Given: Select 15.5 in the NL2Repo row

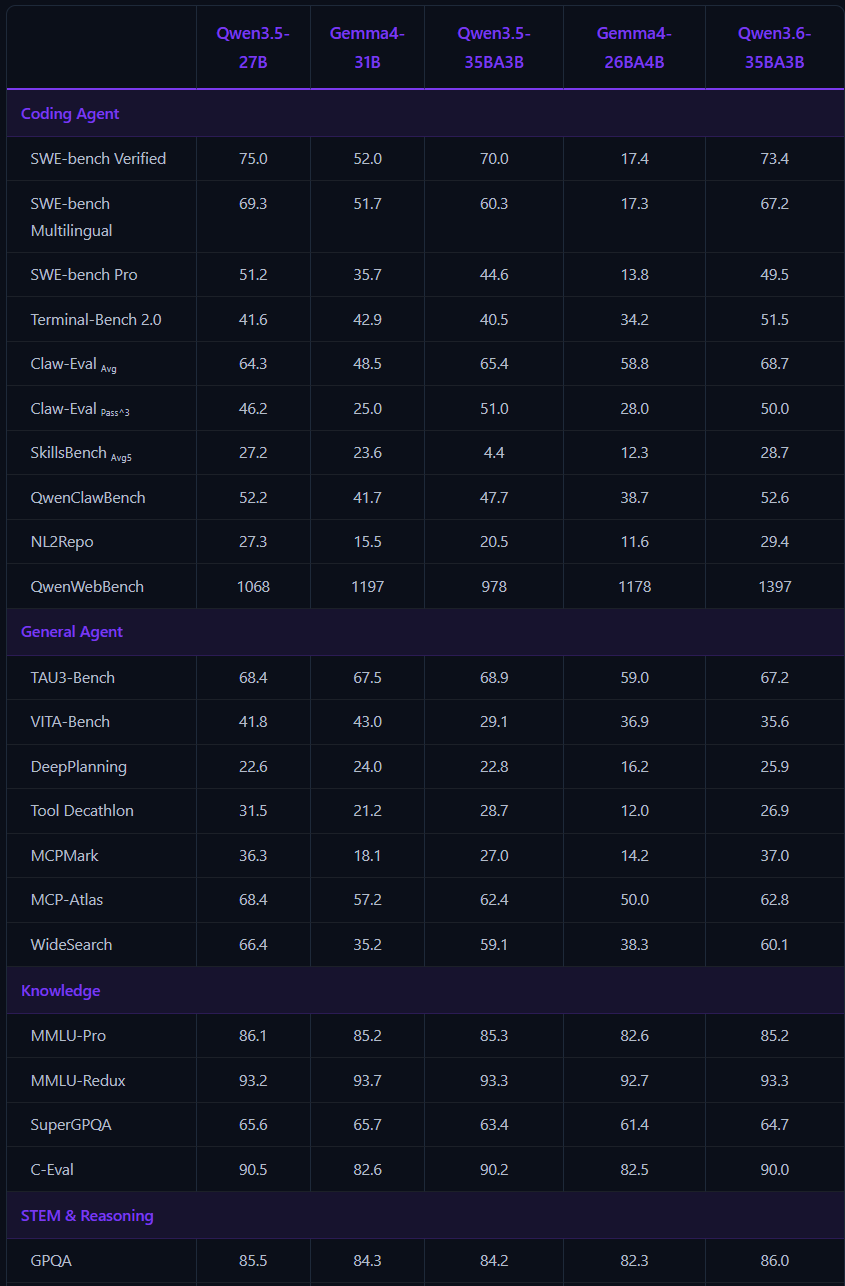Looking at the screenshot, I should click(367, 542).
